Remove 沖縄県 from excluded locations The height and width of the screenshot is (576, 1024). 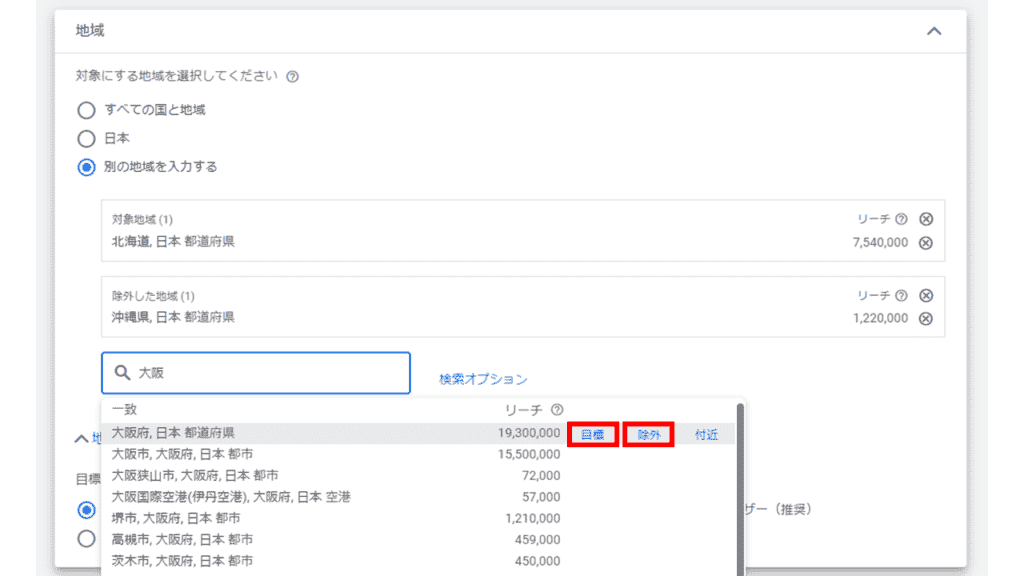click(x=926, y=318)
